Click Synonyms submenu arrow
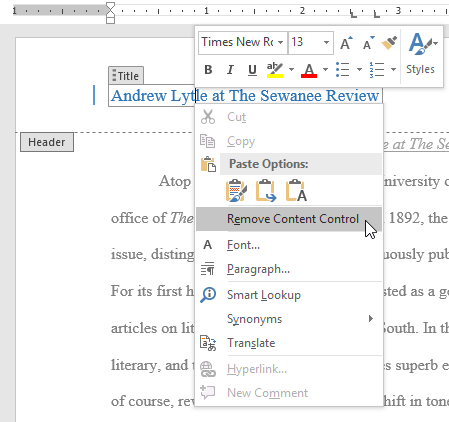The image size is (449, 422). pos(371,319)
